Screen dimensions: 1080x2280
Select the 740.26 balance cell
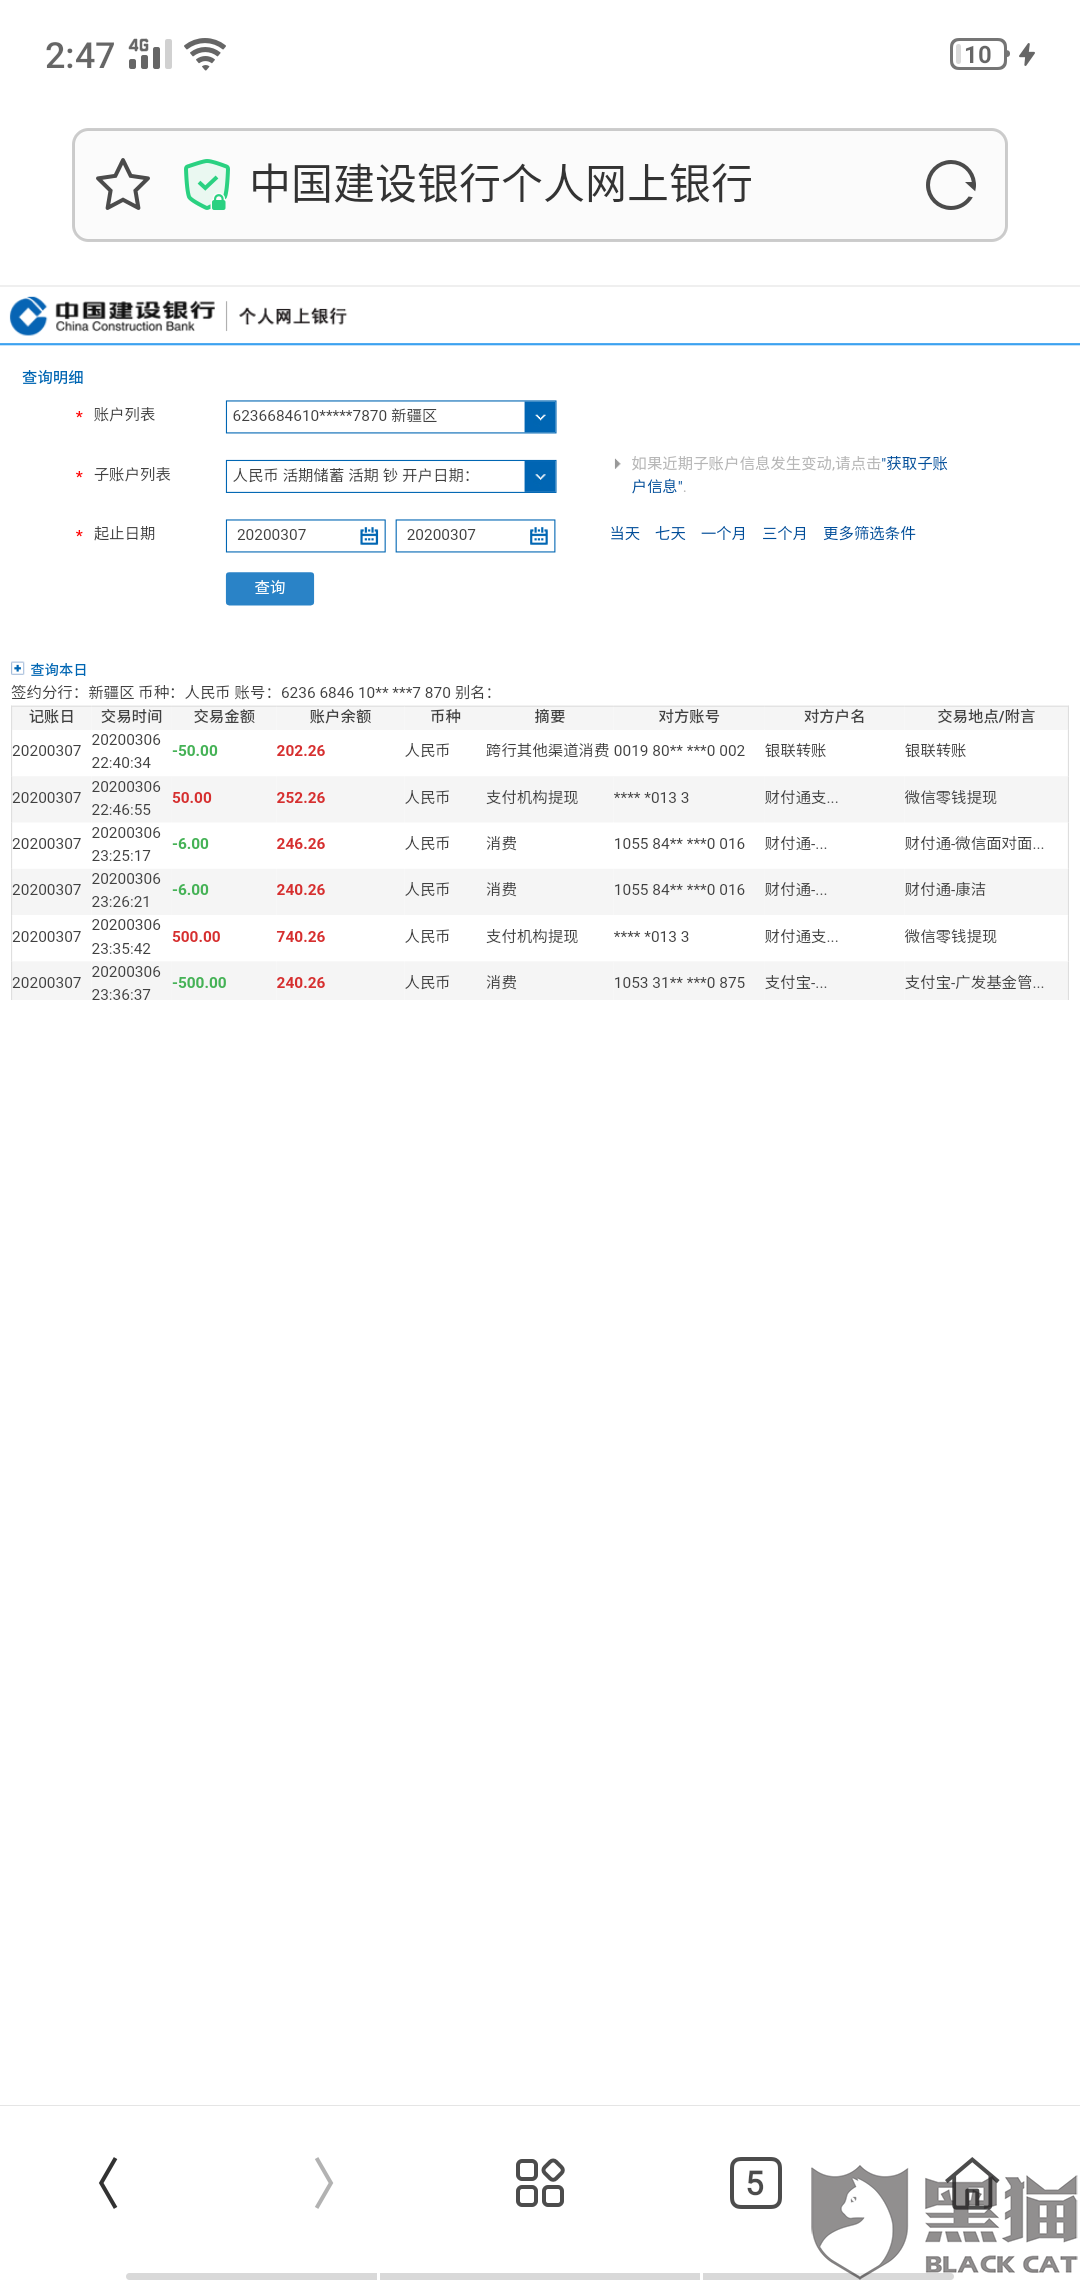point(301,937)
